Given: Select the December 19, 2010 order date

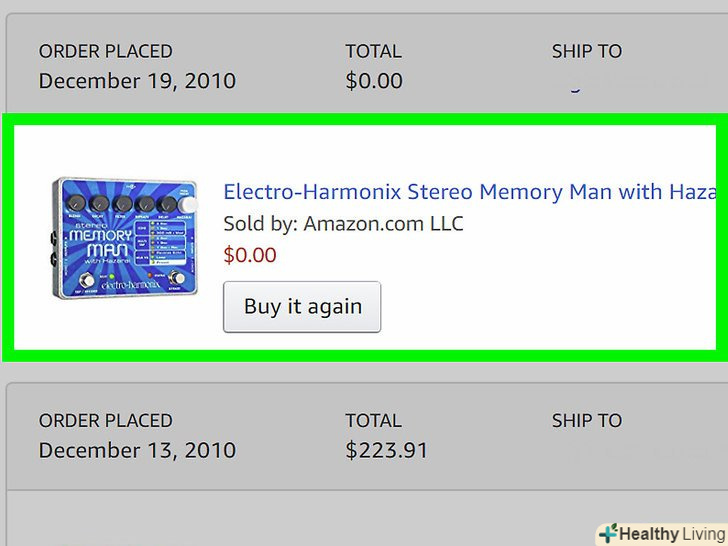Looking at the screenshot, I should click(x=137, y=81).
